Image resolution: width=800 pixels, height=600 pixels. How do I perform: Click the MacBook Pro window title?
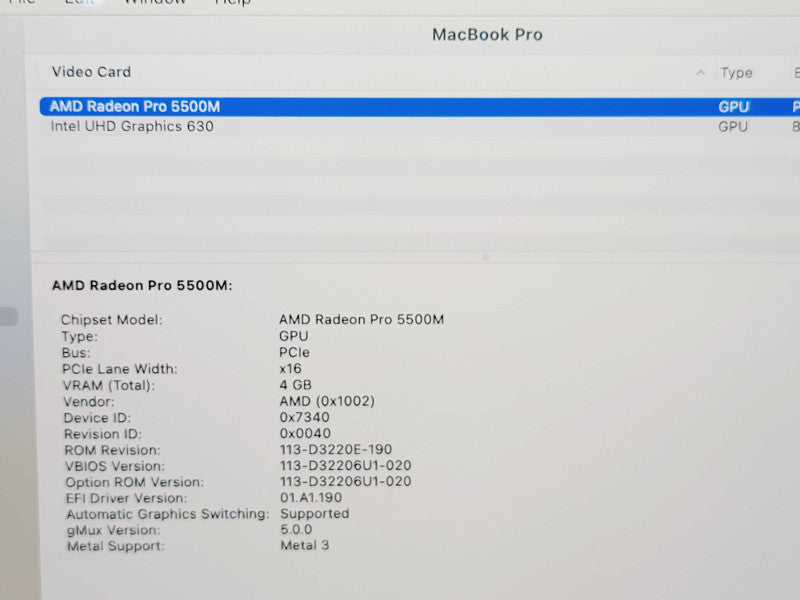pos(487,35)
